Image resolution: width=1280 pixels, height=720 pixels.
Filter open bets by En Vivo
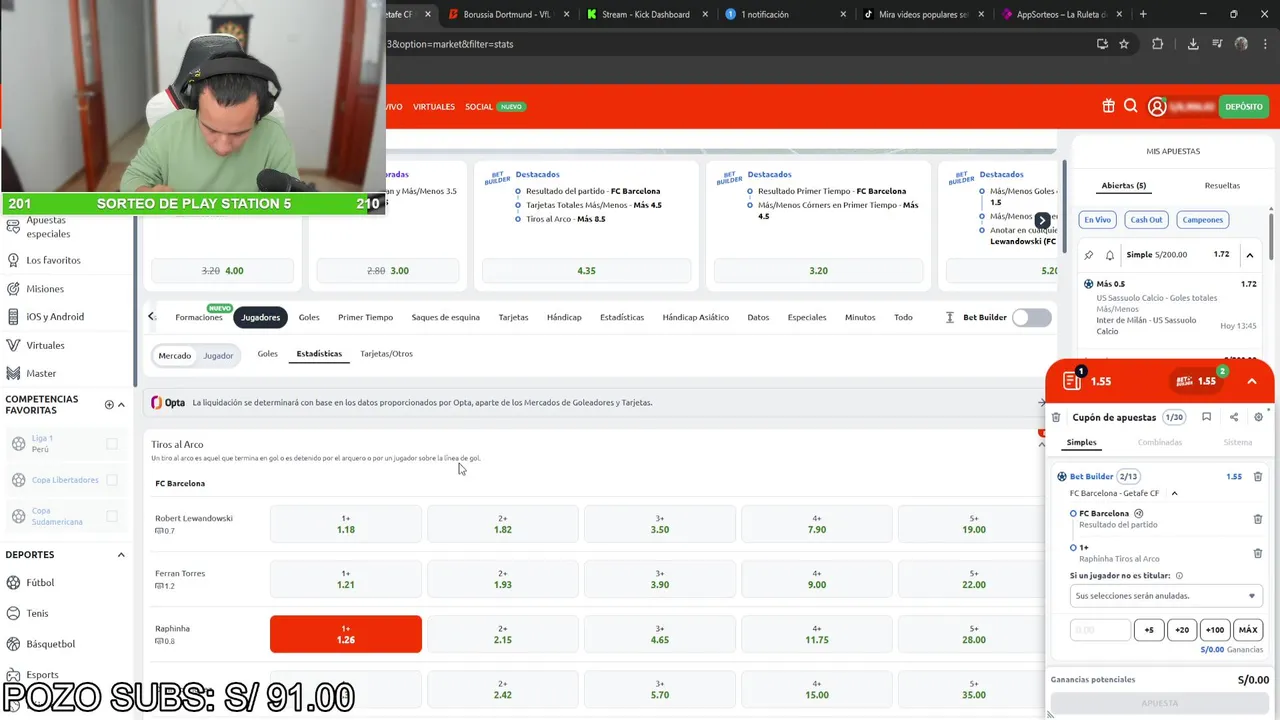[x=1097, y=220]
